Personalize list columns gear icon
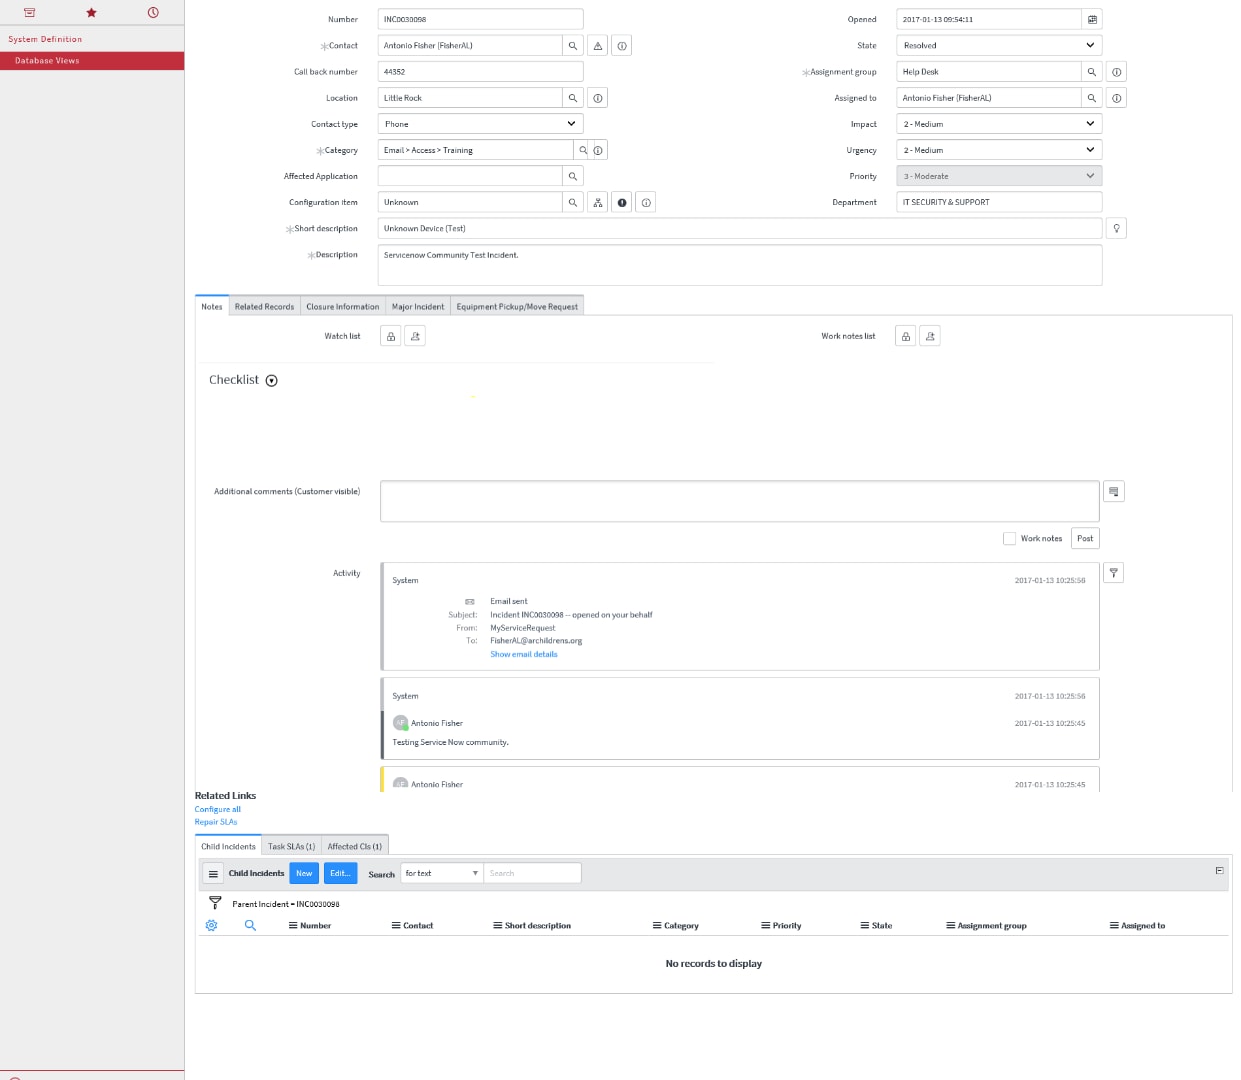Image resolution: width=1241 pixels, height=1080 pixels. [x=211, y=926]
